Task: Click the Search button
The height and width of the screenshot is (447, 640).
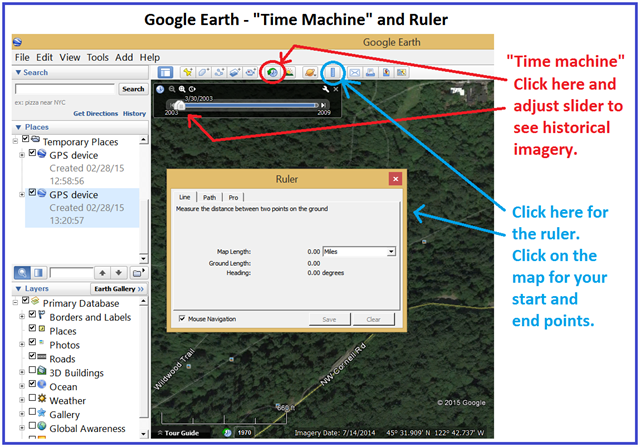Action: pyautogui.click(x=133, y=89)
